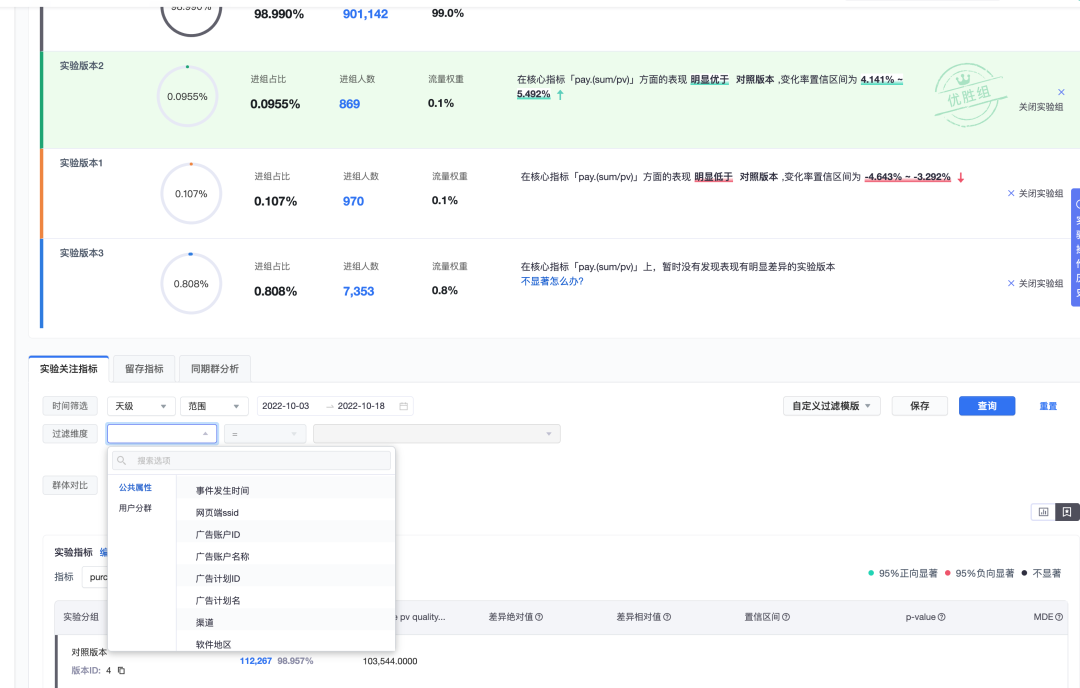Select the bookmark-style view icon
The image size is (1080, 688).
[x=1067, y=512]
